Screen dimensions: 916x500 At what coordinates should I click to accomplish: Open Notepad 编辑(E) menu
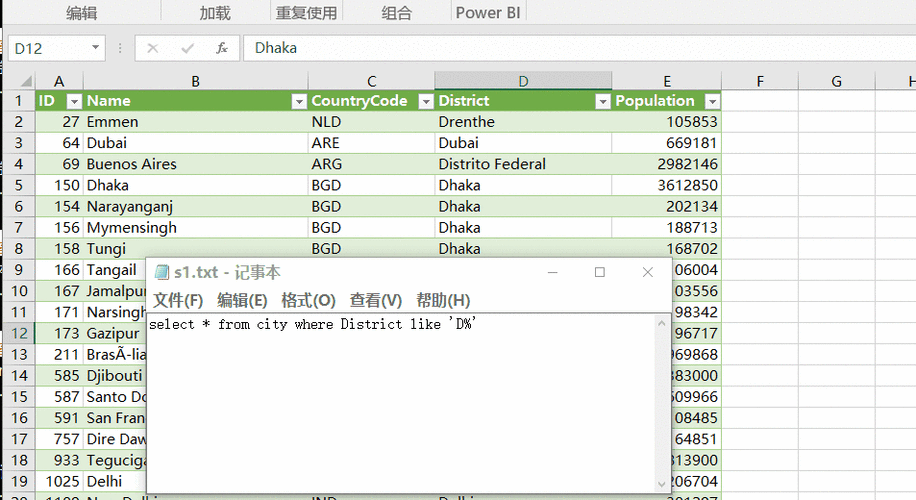click(x=242, y=300)
